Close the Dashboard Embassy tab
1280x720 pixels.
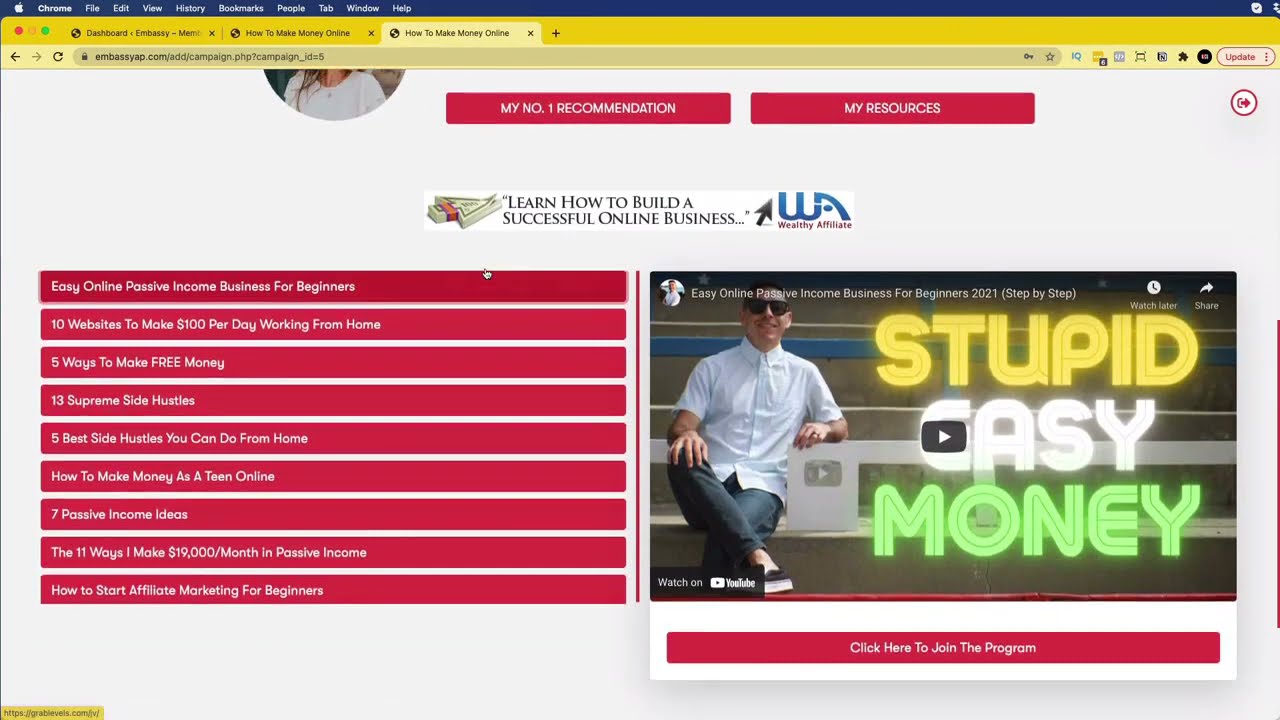click(x=212, y=33)
